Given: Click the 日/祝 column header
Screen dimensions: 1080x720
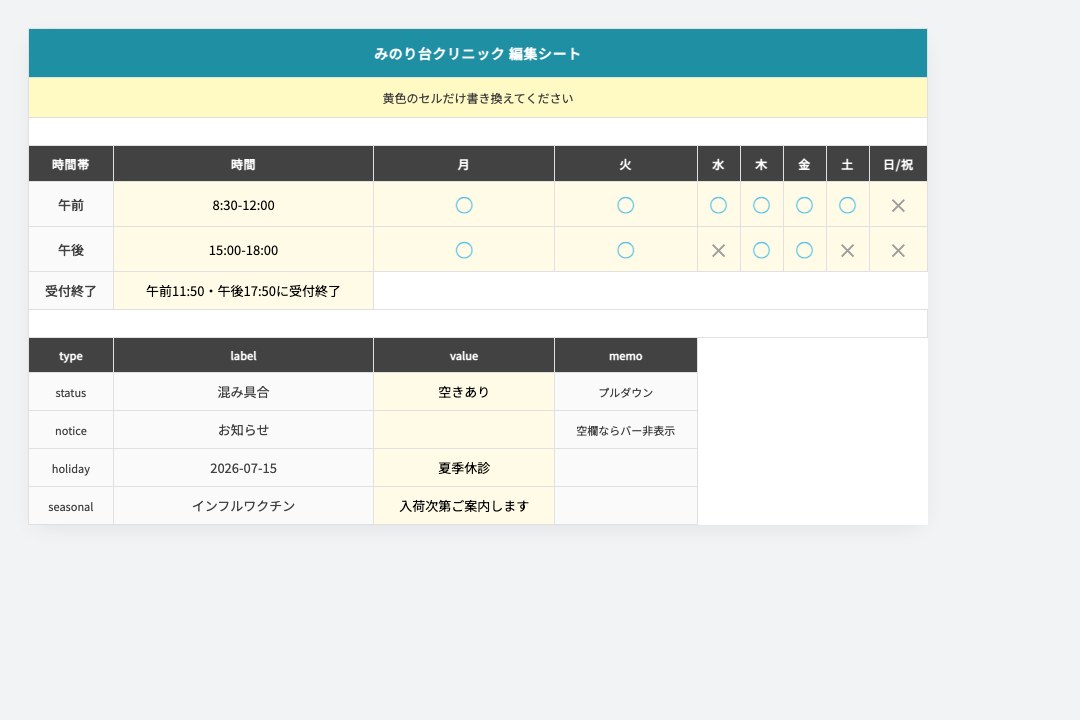Looking at the screenshot, I should click(898, 164).
